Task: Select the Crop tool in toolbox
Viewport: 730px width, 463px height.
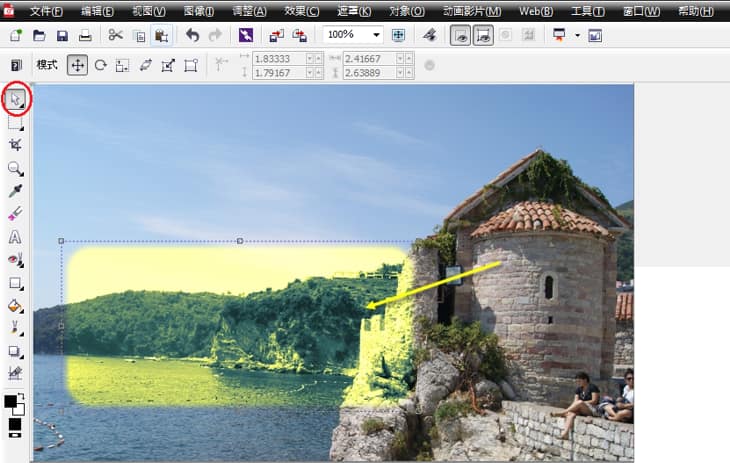Action: (15, 145)
